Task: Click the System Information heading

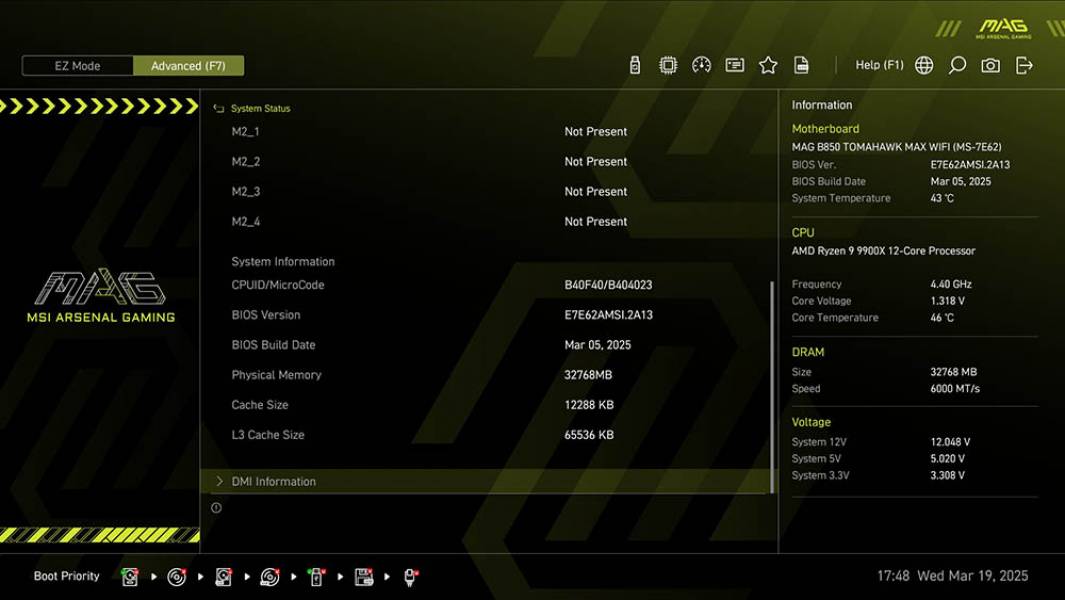Action: click(283, 262)
